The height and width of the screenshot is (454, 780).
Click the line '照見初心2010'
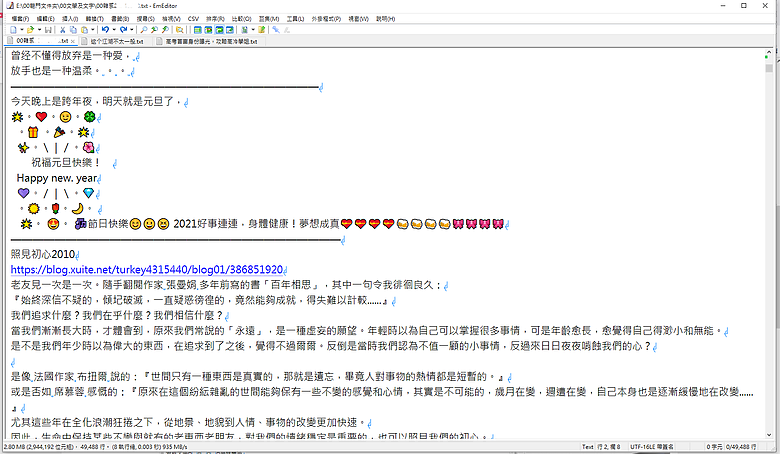click(x=43, y=254)
